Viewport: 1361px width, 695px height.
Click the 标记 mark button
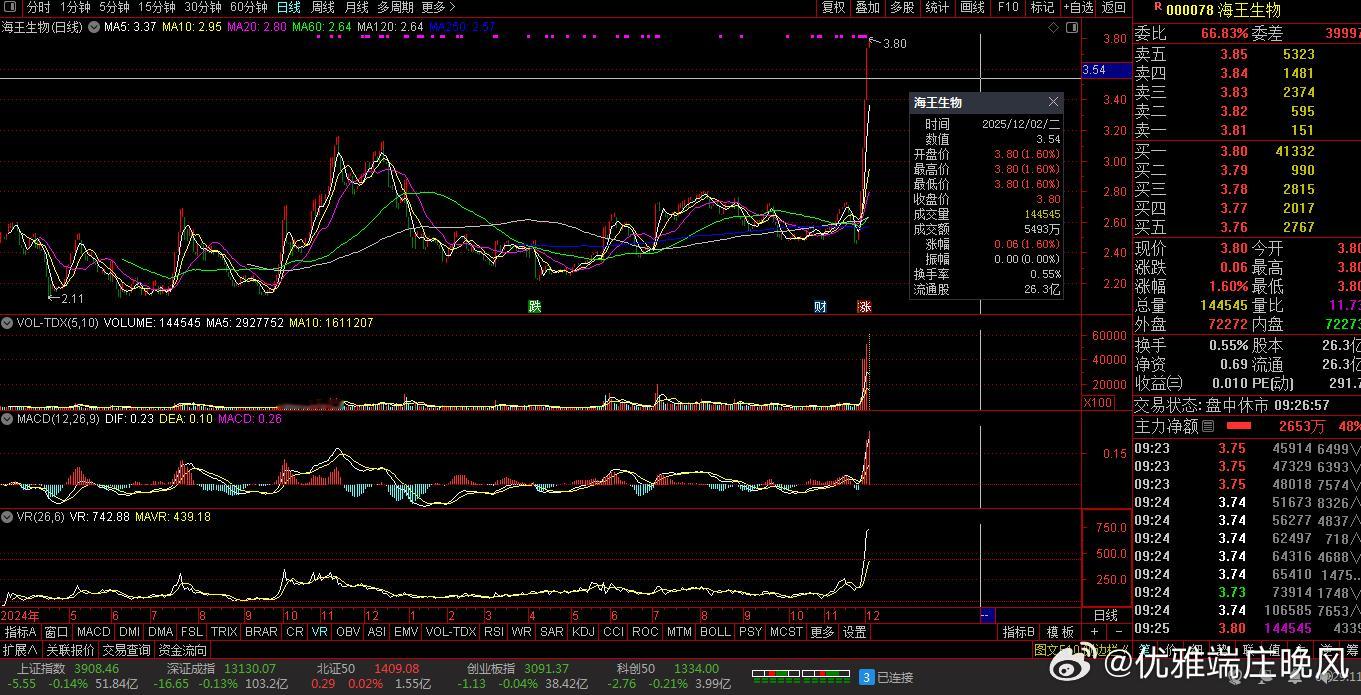(1042, 7)
